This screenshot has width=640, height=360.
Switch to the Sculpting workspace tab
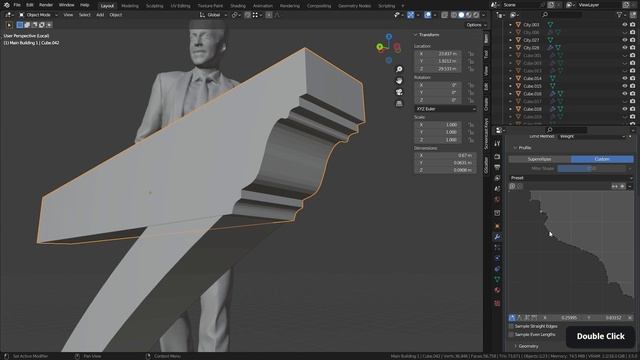point(154,6)
